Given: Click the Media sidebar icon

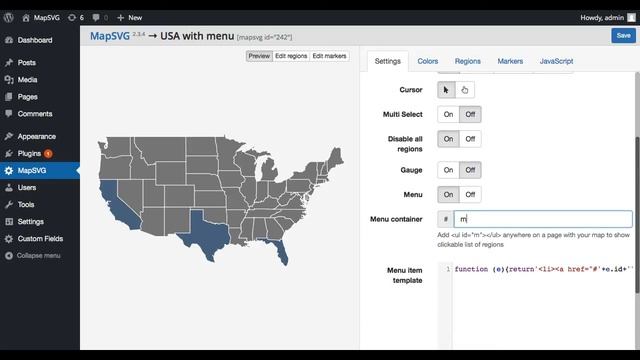Looking at the screenshot, I should (9, 80).
